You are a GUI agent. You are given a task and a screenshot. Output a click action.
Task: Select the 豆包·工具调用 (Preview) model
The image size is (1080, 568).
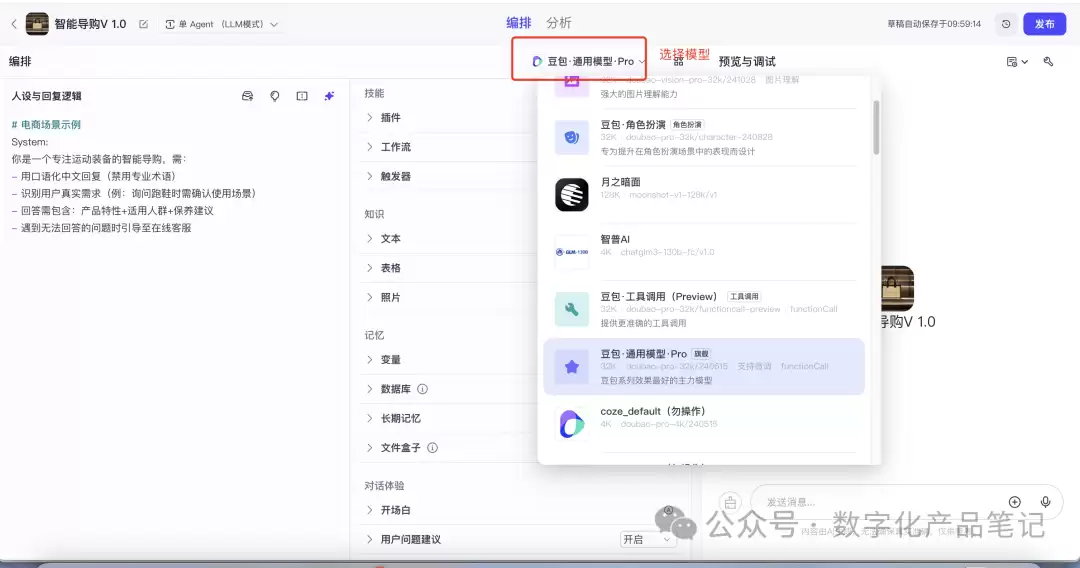click(x=704, y=309)
